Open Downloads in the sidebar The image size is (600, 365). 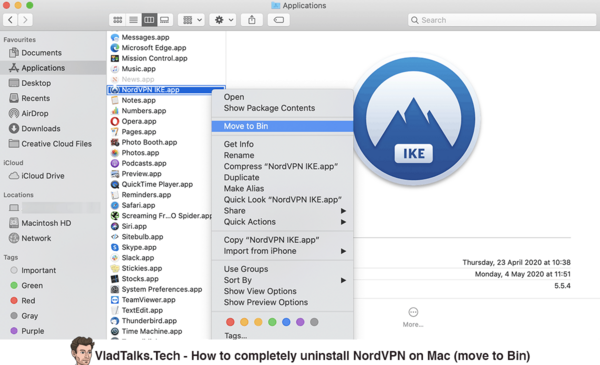coord(34,129)
